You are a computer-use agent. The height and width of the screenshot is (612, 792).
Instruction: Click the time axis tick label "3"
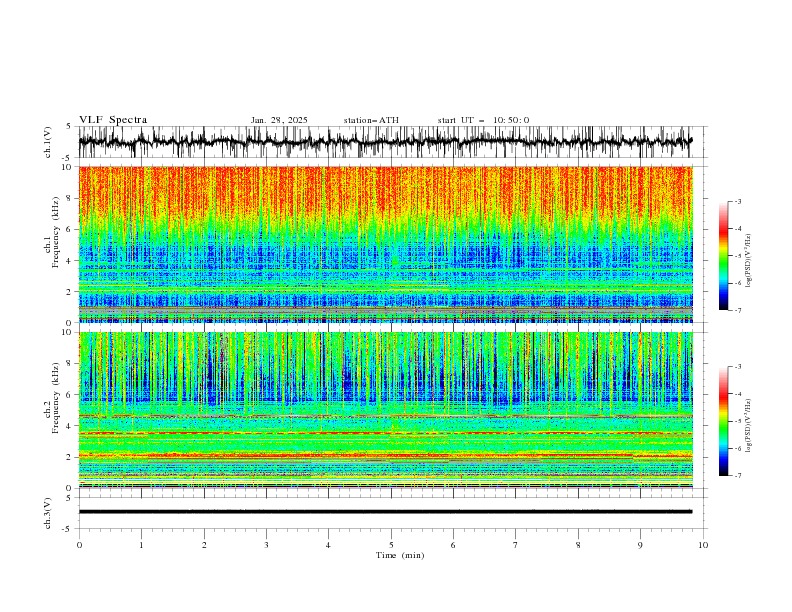(266, 545)
